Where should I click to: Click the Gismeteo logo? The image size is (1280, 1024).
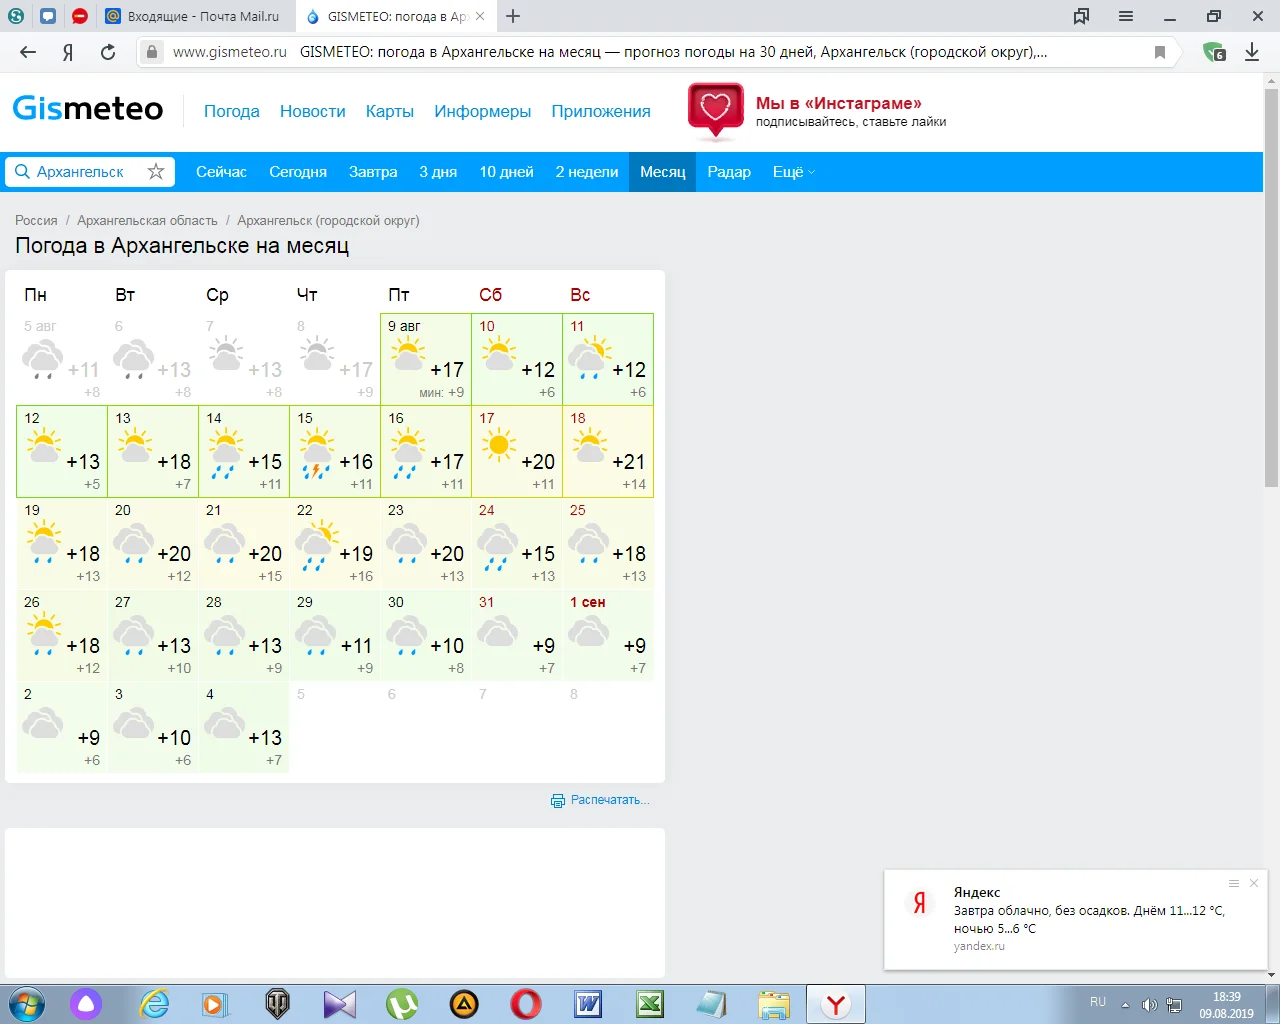tap(88, 108)
